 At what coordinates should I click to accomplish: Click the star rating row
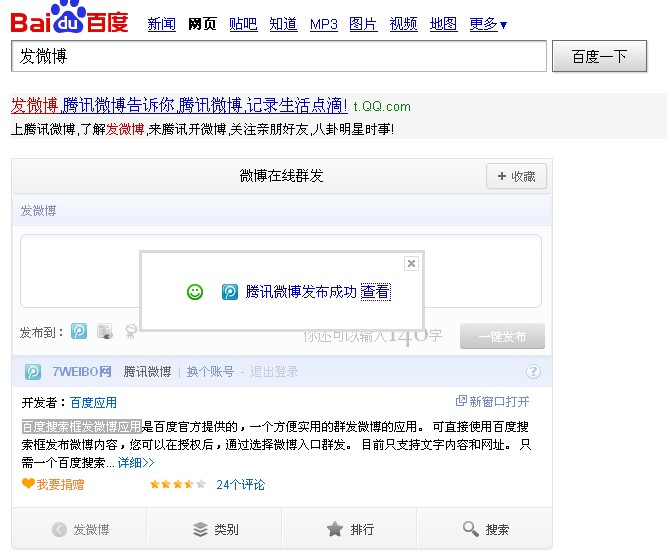click(178, 484)
